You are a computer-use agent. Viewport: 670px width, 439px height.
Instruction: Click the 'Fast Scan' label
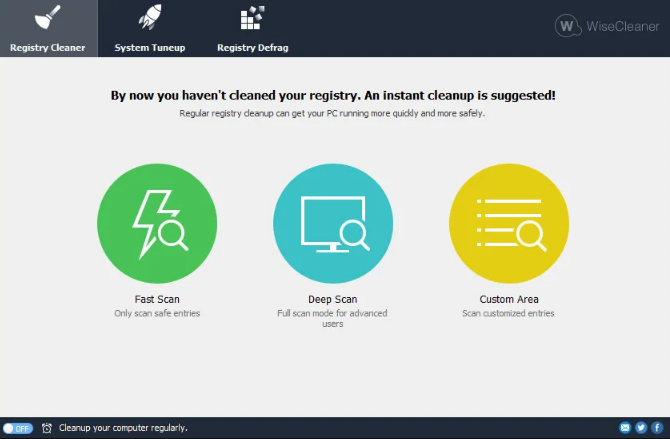click(x=157, y=299)
